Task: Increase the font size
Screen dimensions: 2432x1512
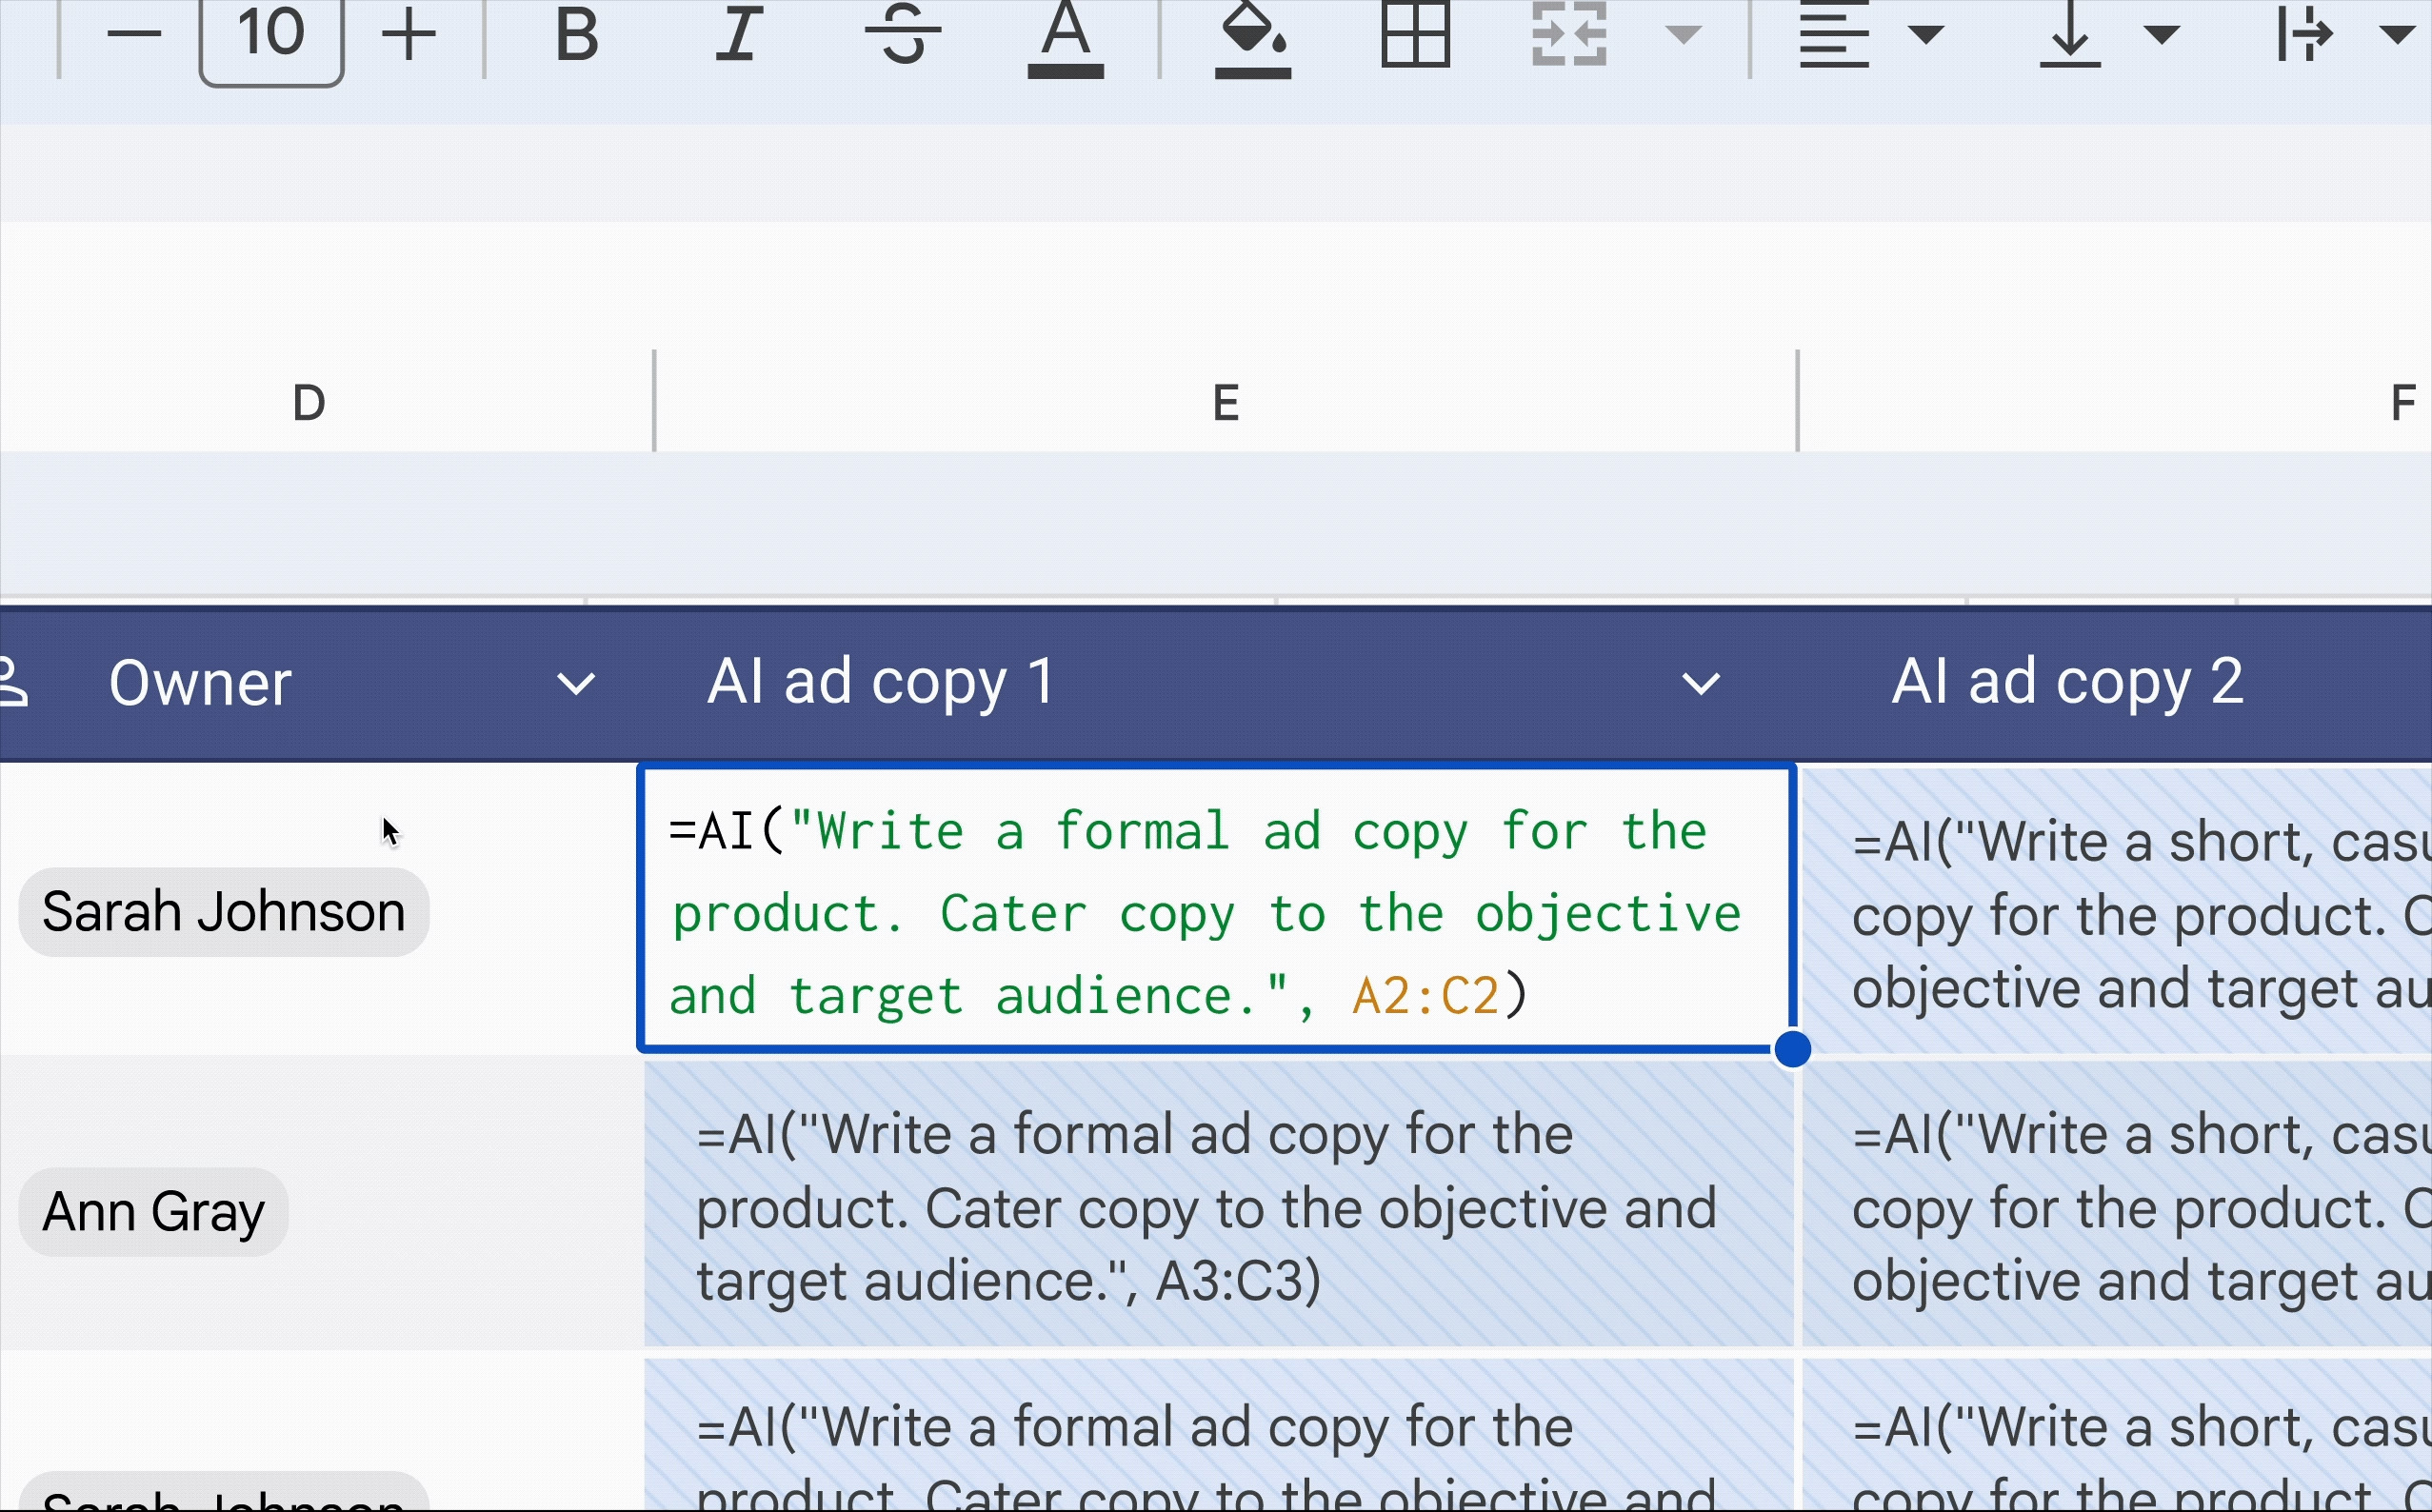Action: [x=409, y=35]
